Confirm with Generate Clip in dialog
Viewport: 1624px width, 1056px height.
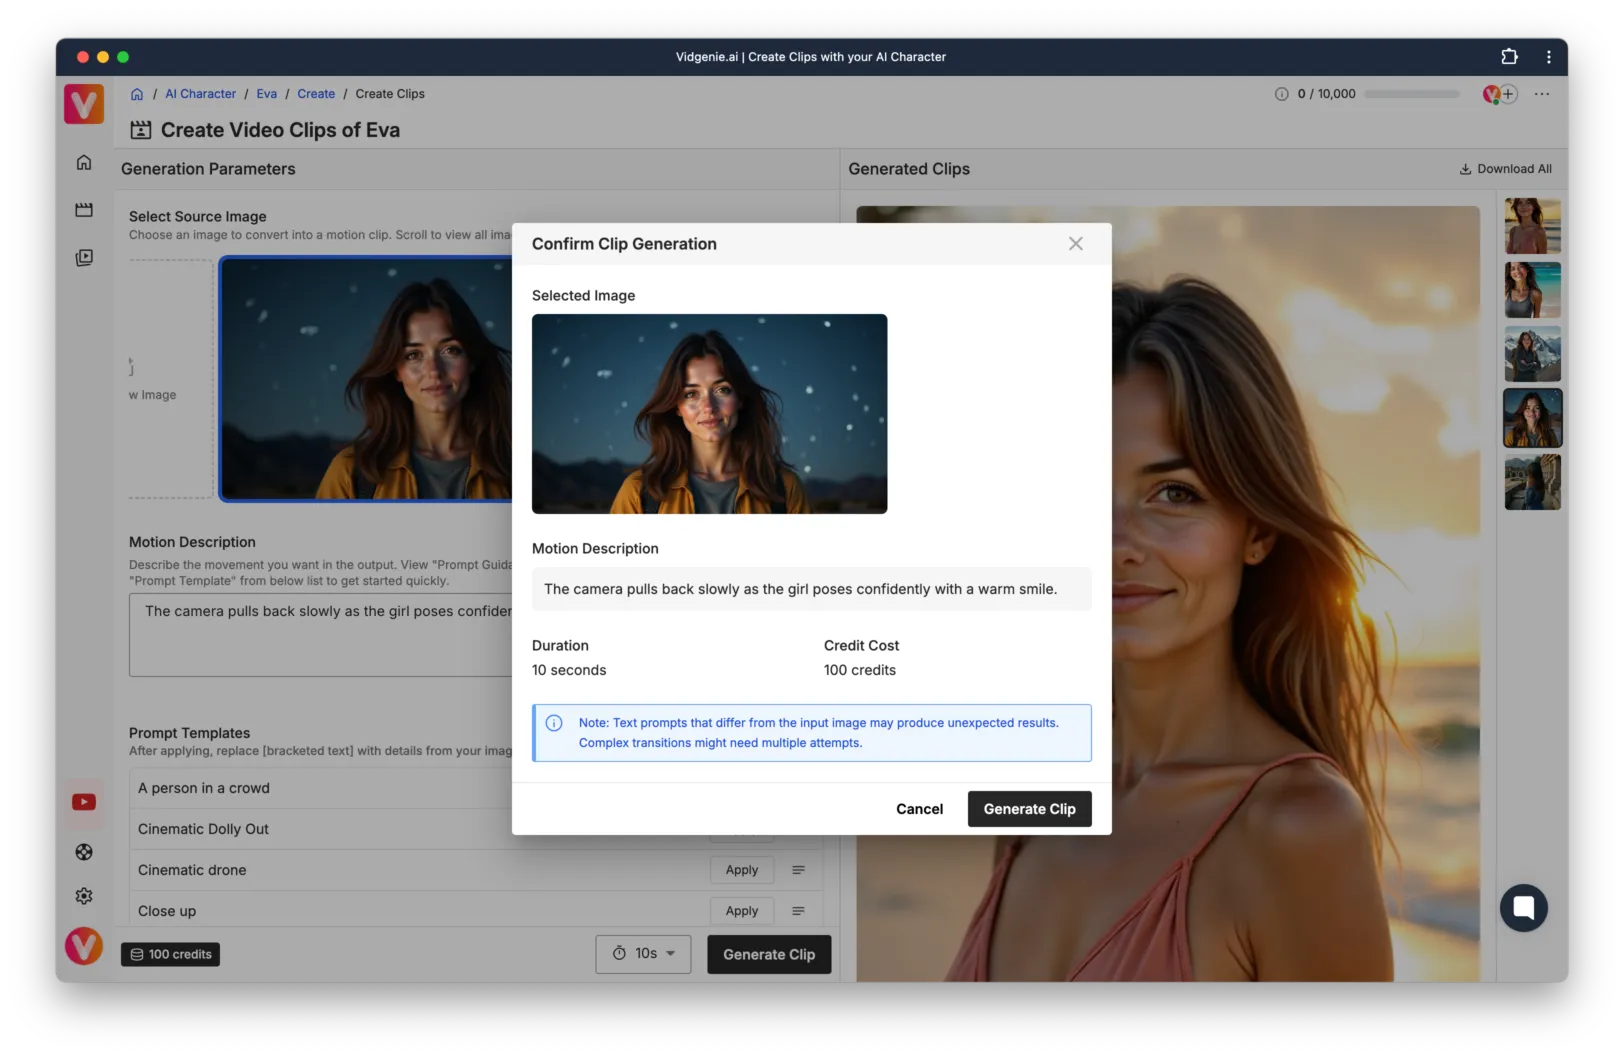(1029, 809)
